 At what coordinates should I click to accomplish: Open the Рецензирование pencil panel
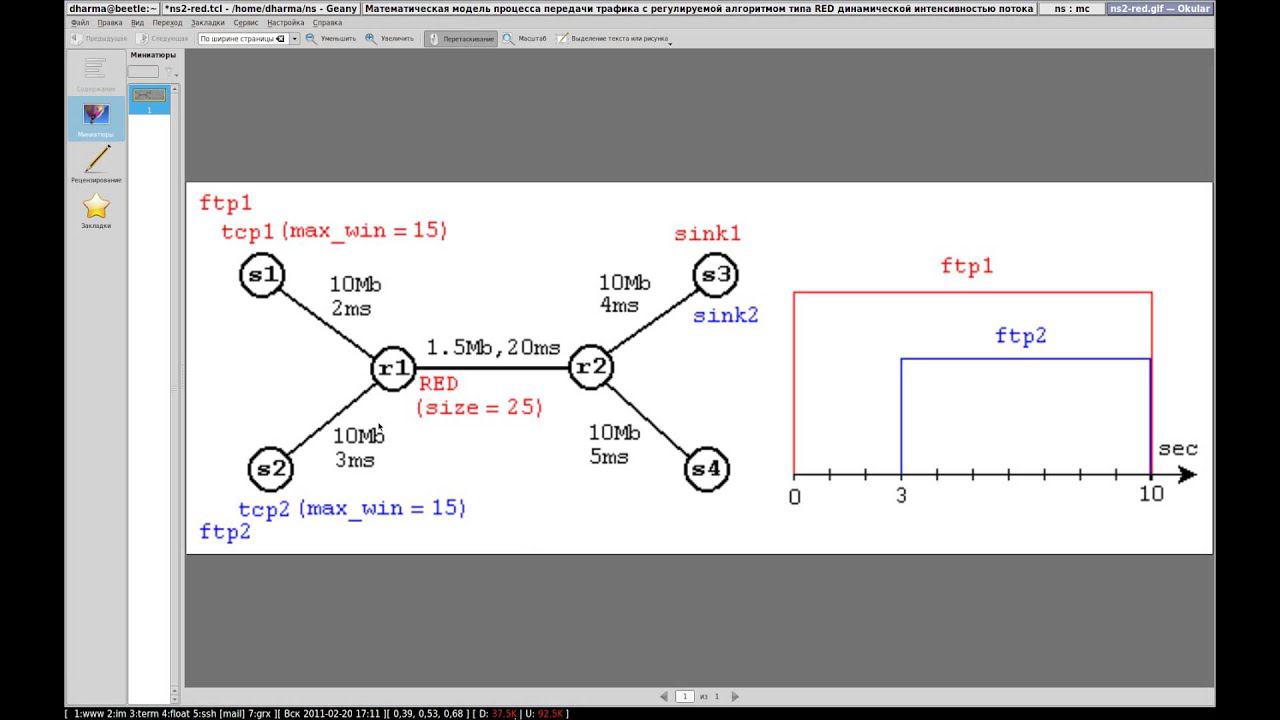(96, 164)
